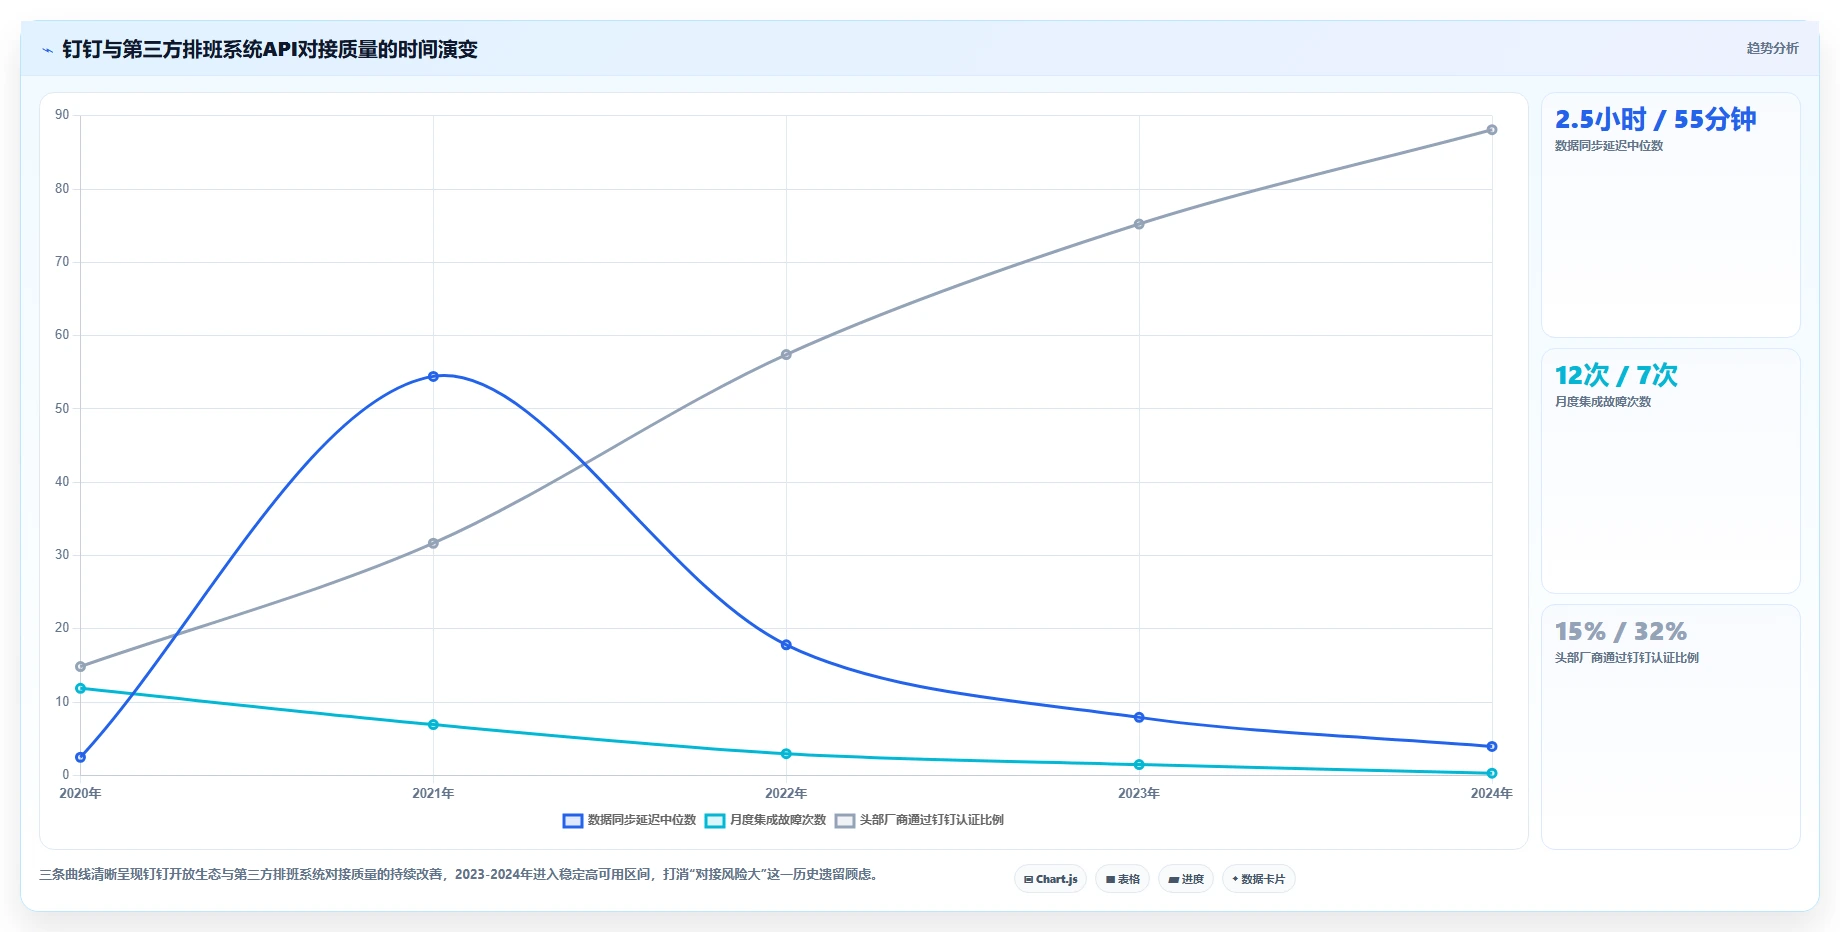Image resolution: width=1840 pixels, height=932 pixels.
Task: Click the 2022年 axis label
Action: [x=786, y=793]
